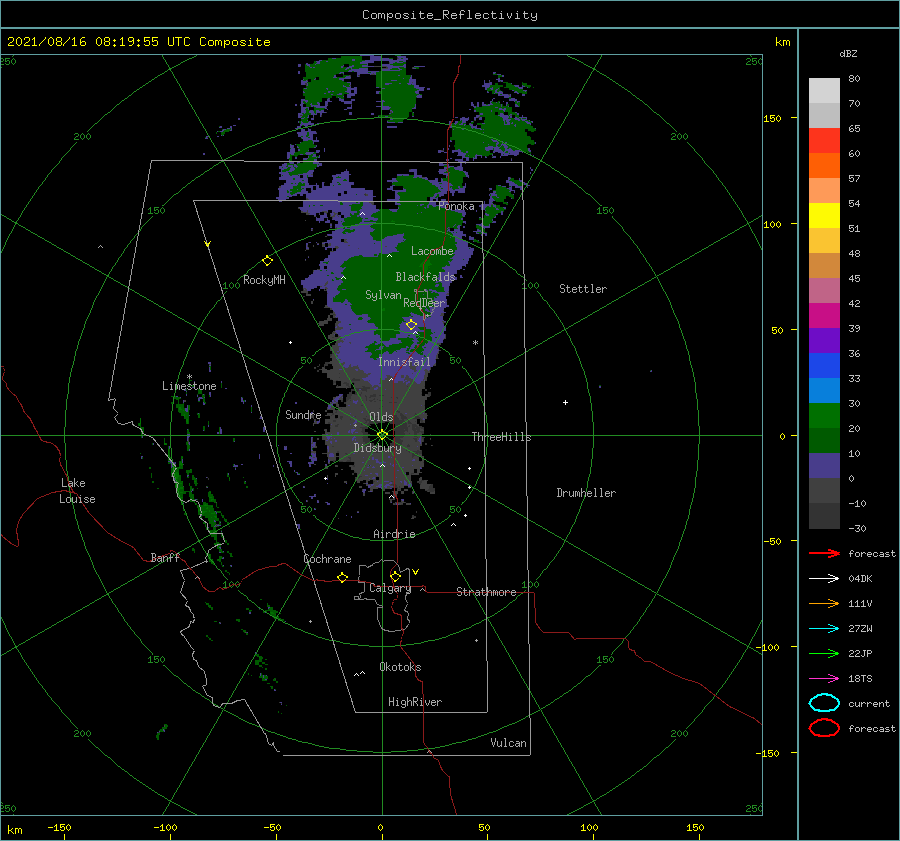Click the white 04DK arrow icon

824,579
